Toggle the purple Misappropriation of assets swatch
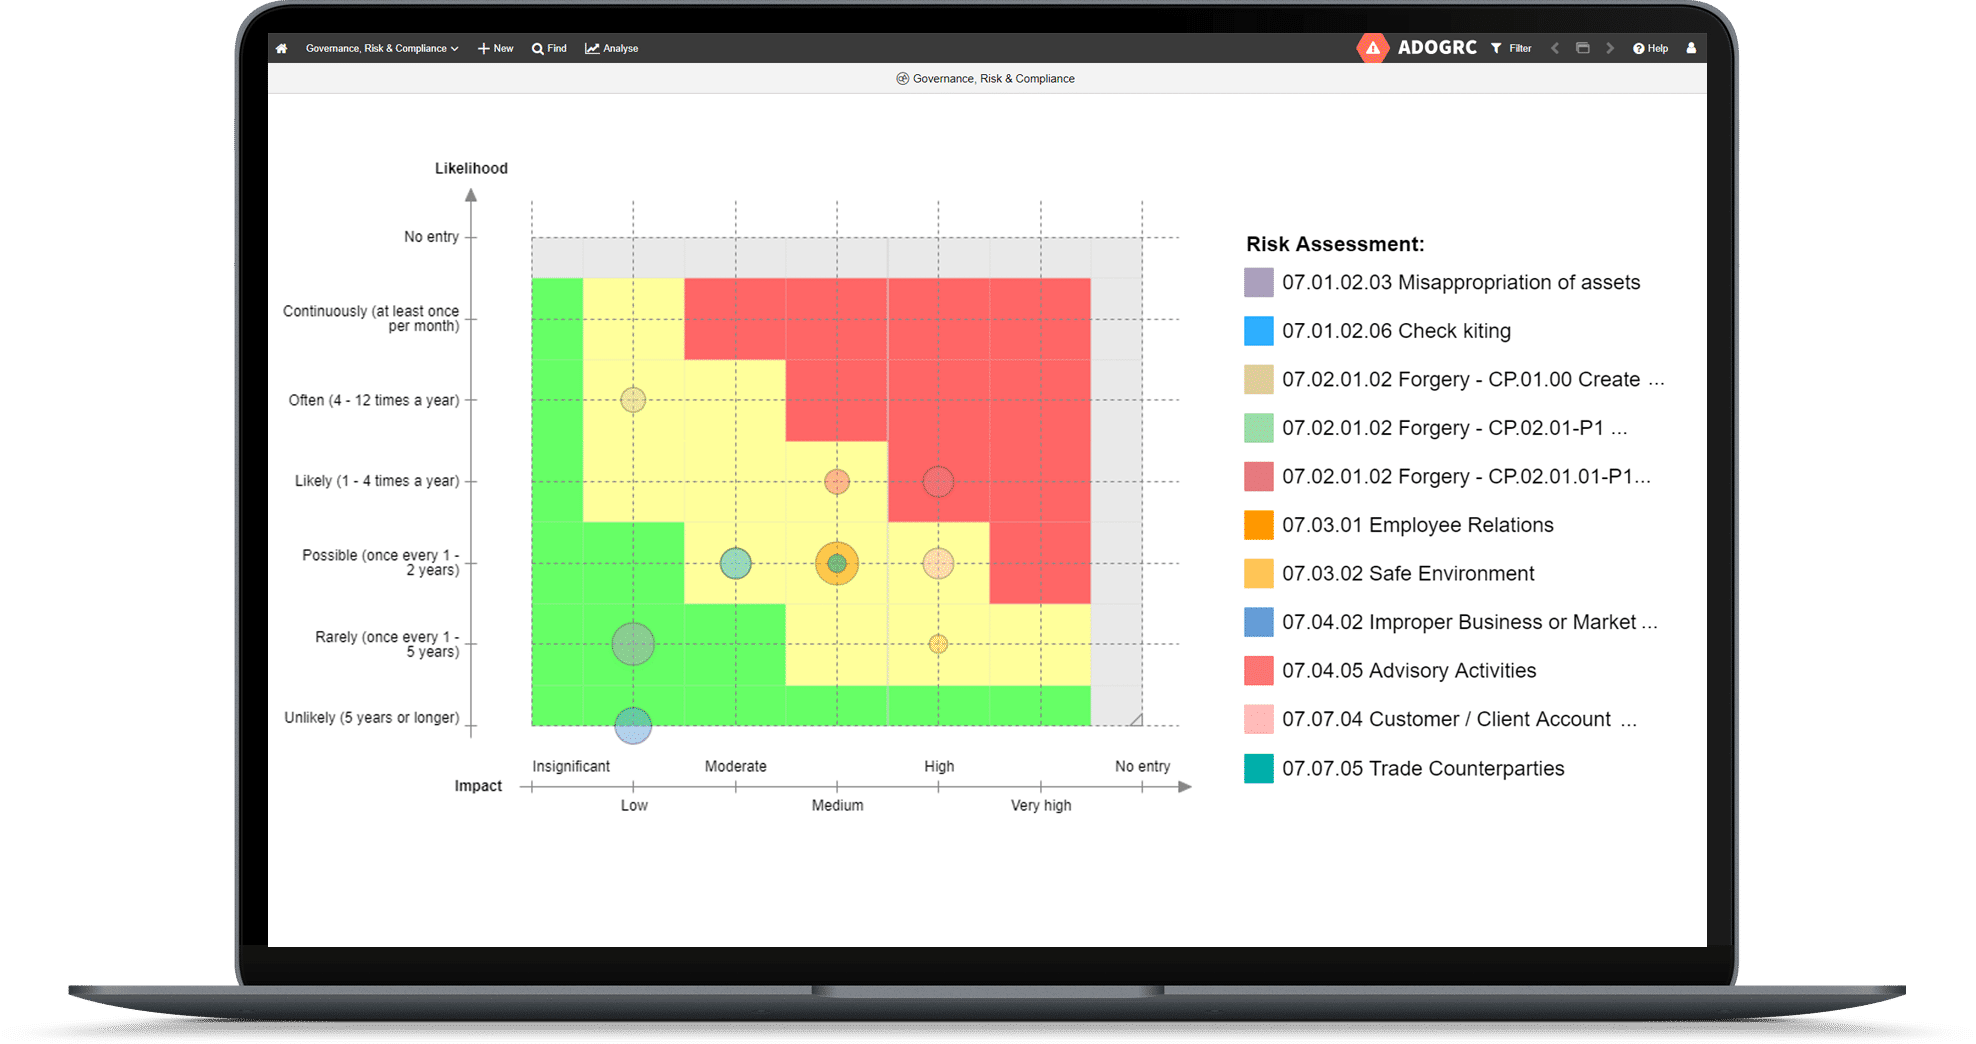The image size is (1976, 1044). click(1259, 282)
